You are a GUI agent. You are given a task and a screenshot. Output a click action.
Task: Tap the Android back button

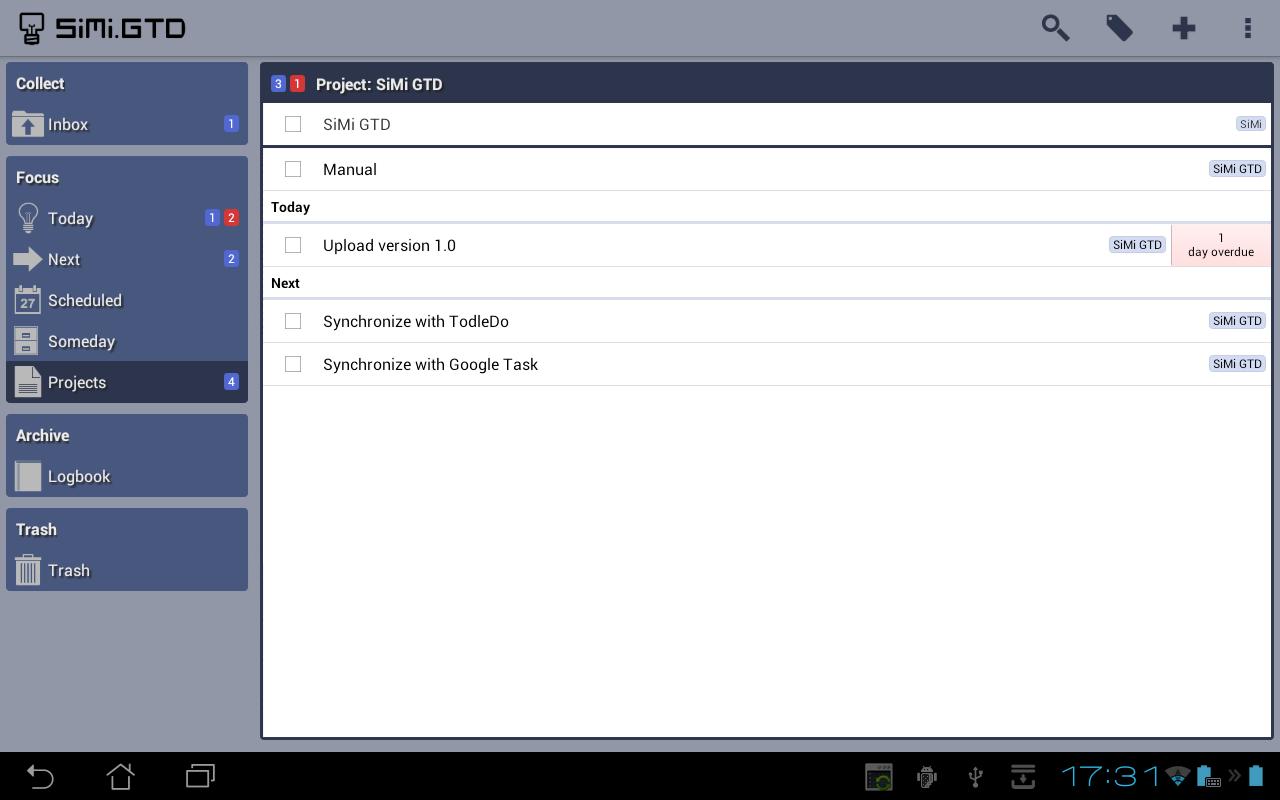[x=40, y=776]
